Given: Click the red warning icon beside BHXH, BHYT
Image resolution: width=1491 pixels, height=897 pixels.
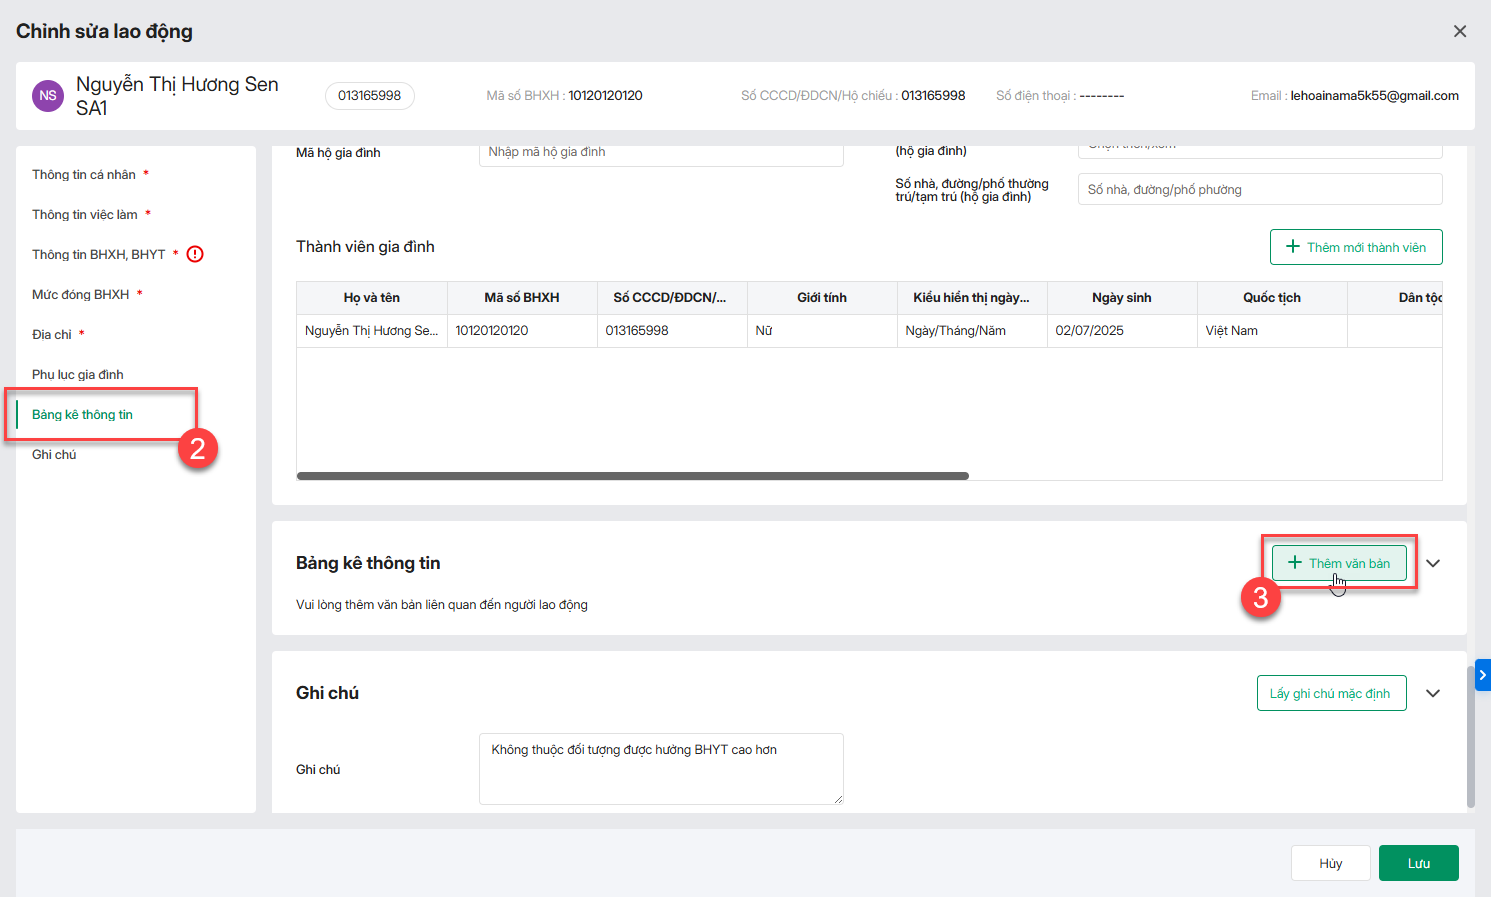Looking at the screenshot, I should (195, 254).
